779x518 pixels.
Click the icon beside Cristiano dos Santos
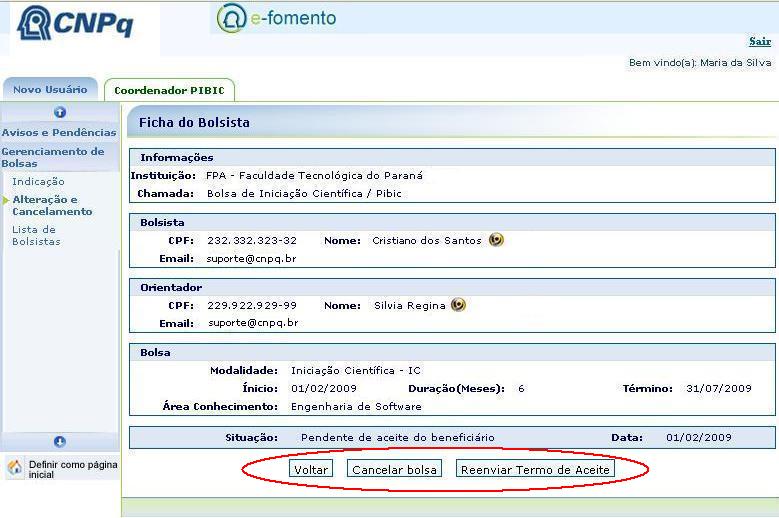[496, 240]
